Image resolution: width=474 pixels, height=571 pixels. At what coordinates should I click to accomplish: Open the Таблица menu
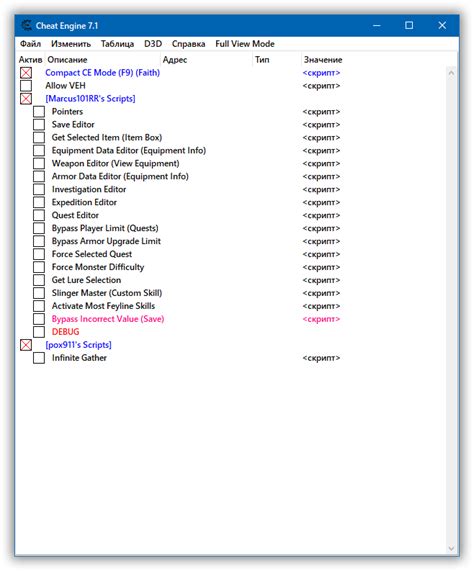pos(117,44)
